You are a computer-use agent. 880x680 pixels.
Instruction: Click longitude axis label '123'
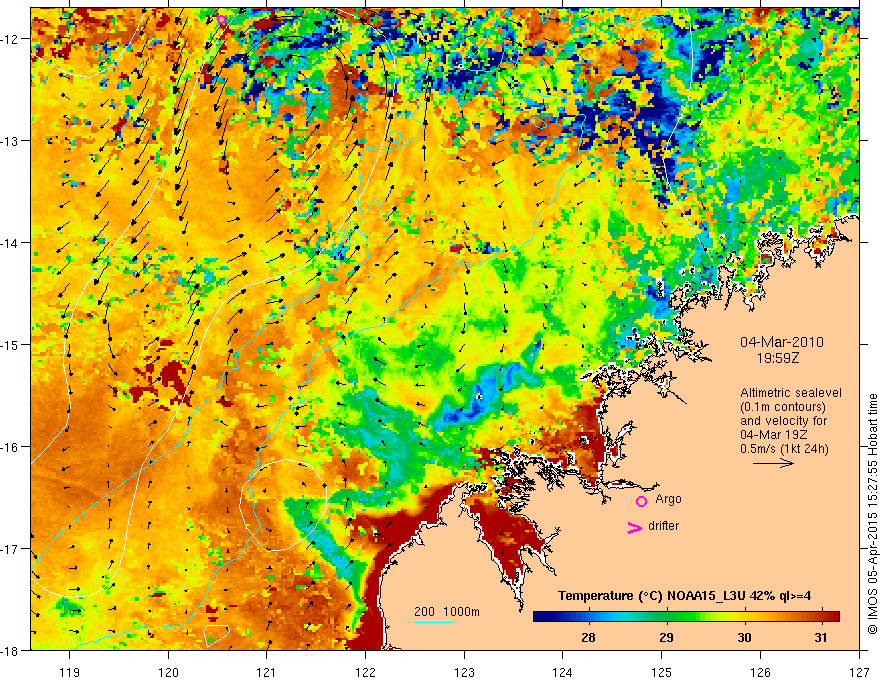click(x=464, y=672)
